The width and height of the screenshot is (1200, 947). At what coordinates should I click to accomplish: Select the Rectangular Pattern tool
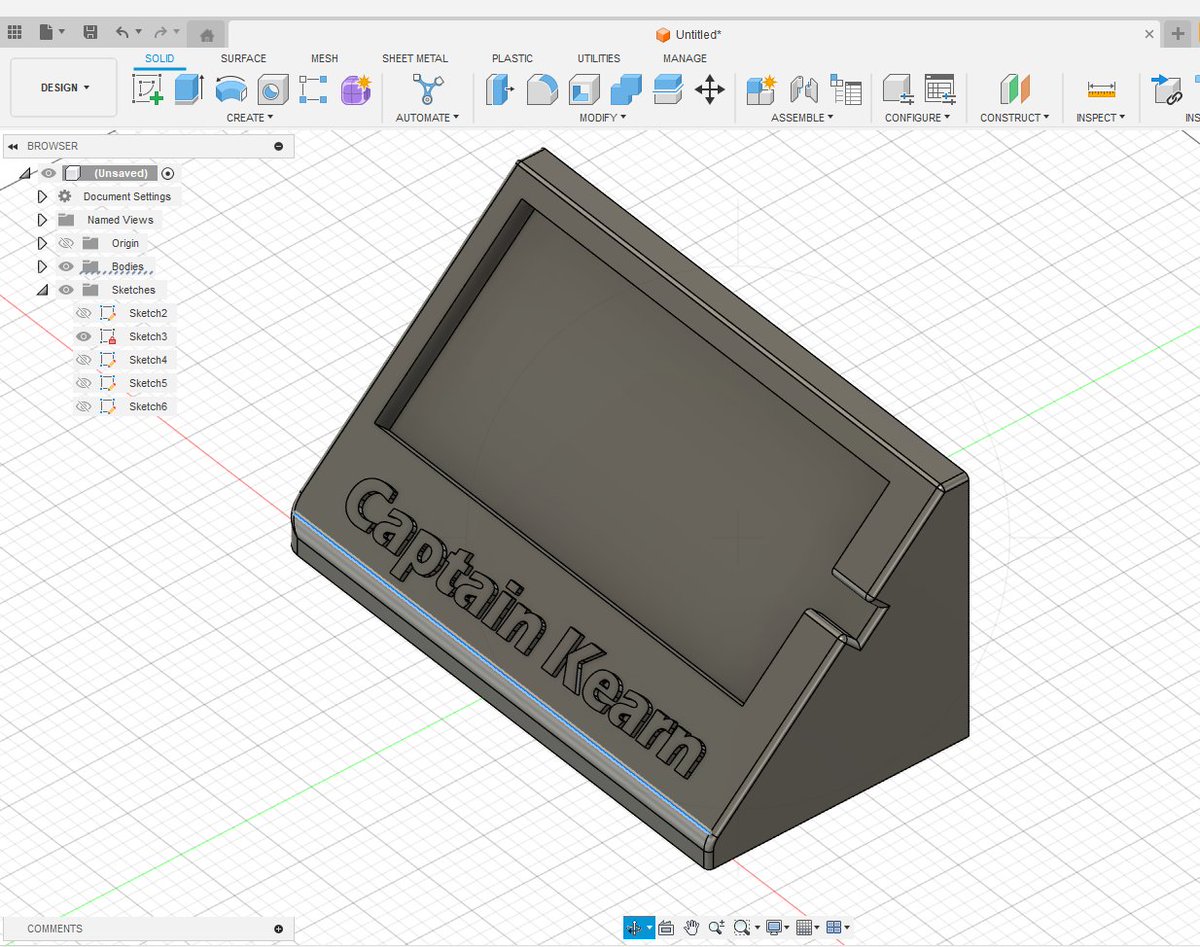coord(313,90)
